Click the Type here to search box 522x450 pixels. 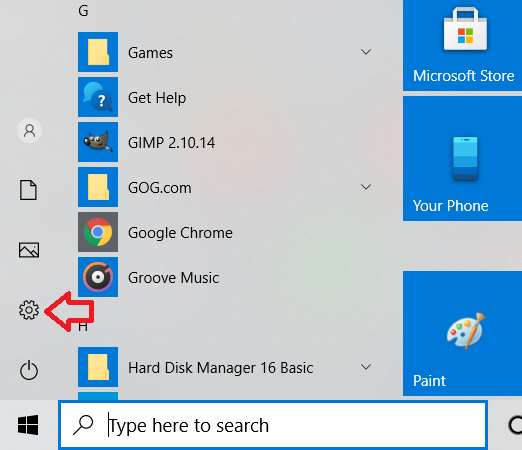(273, 425)
